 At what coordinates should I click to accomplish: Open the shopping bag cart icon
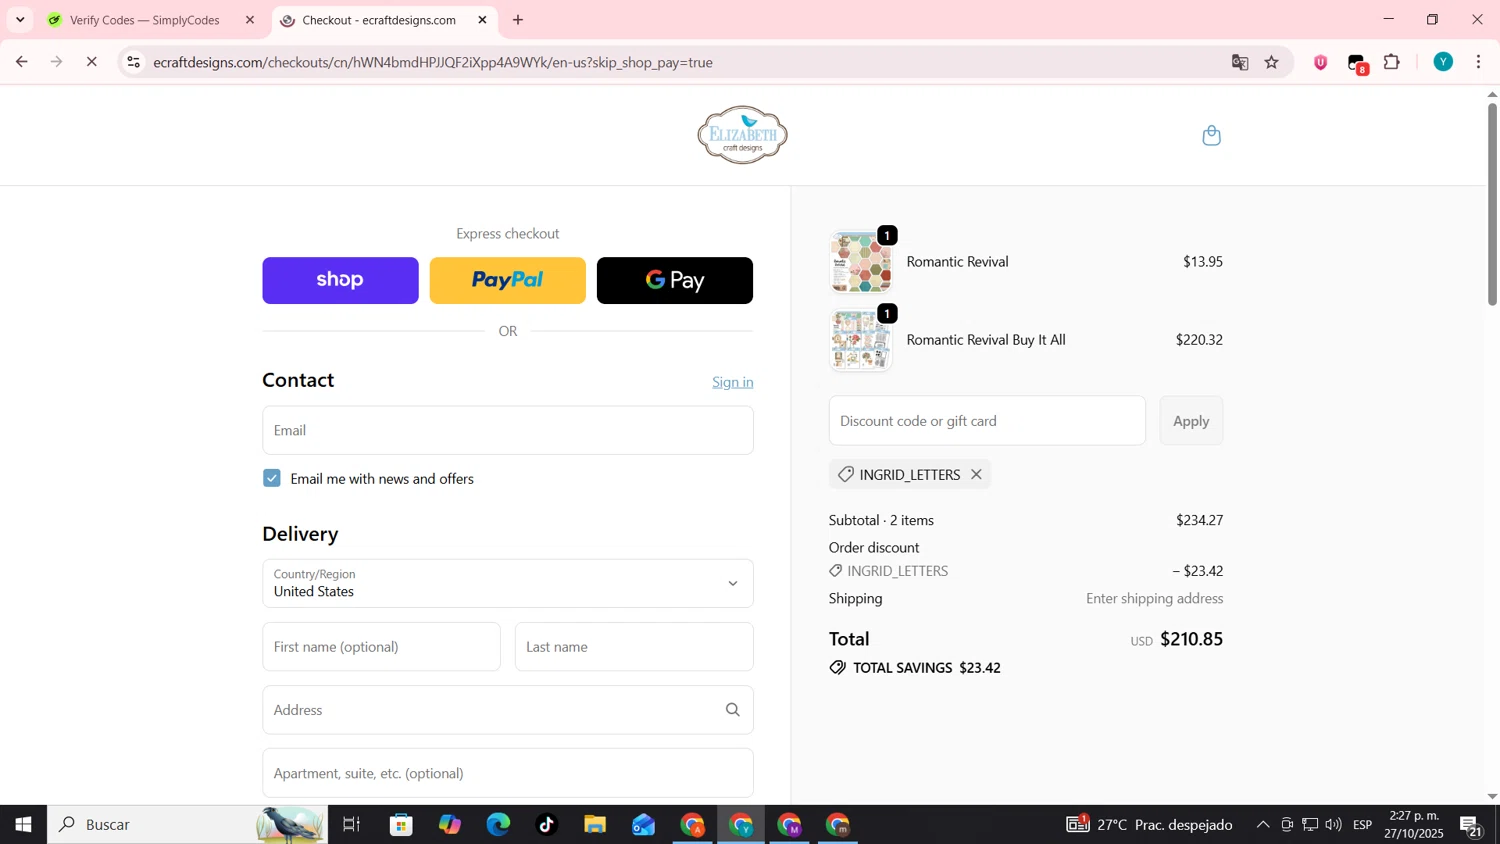click(x=1211, y=135)
